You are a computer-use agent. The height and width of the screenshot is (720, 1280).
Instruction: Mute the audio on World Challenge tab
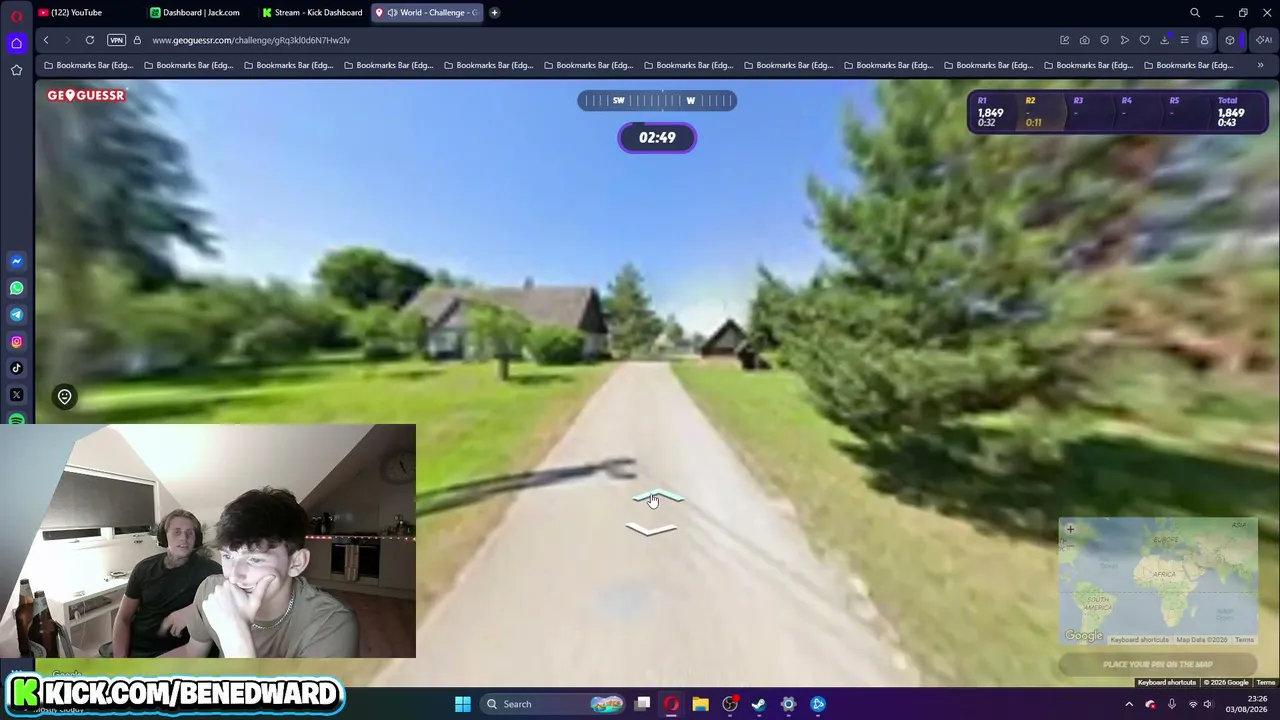point(392,13)
